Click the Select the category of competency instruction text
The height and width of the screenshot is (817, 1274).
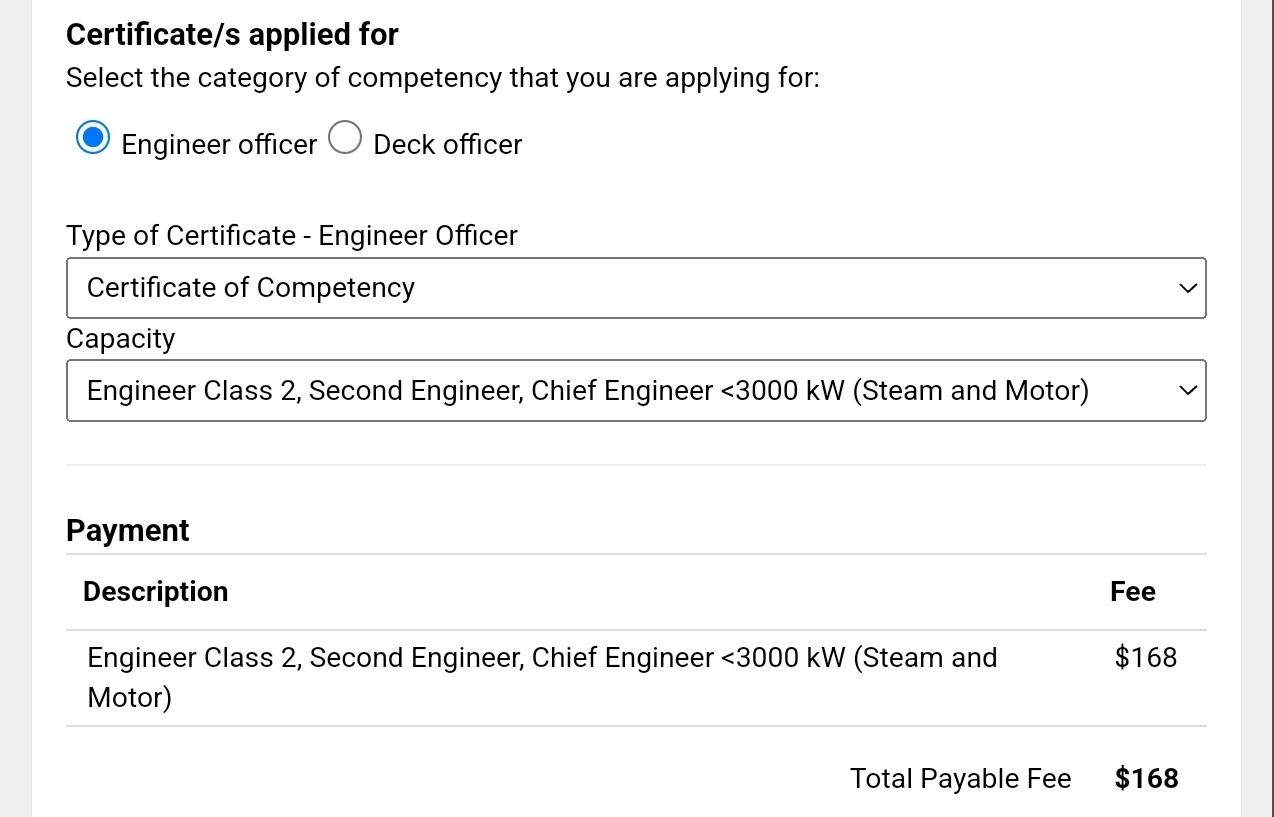(x=442, y=78)
